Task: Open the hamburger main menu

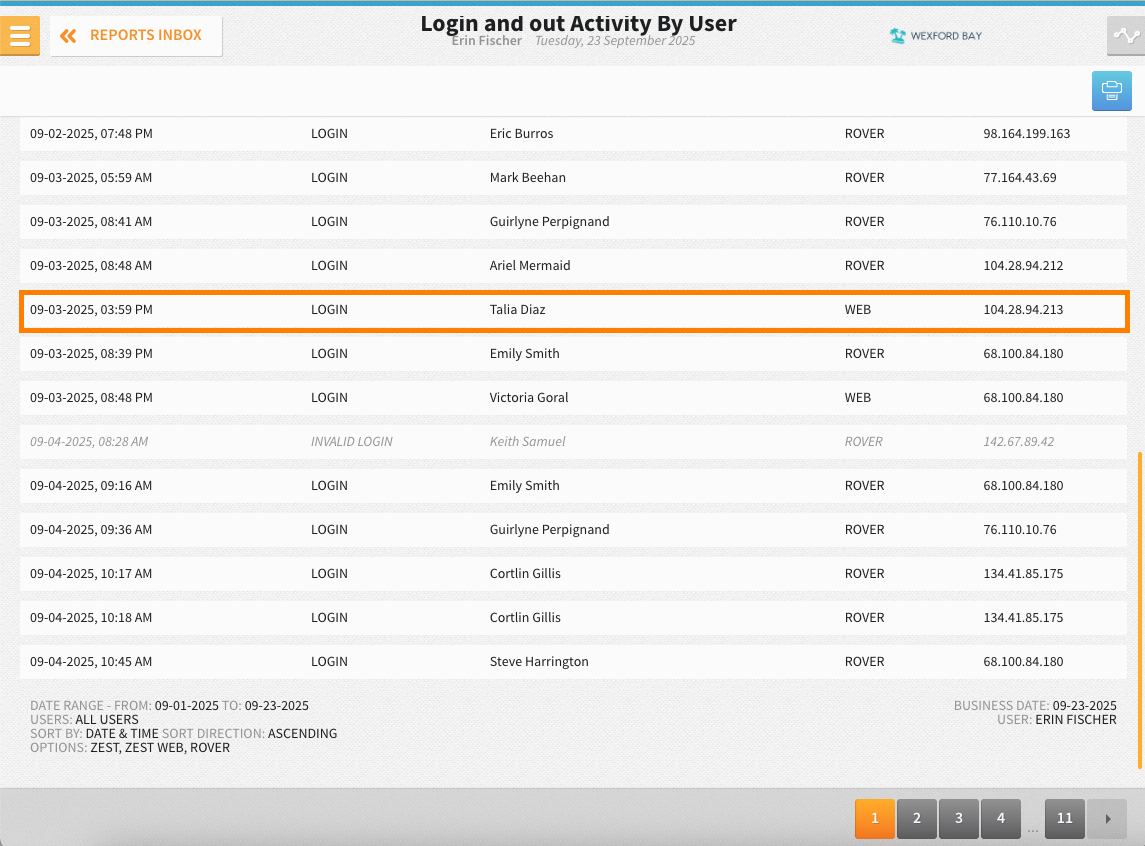Action: coord(20,35)
